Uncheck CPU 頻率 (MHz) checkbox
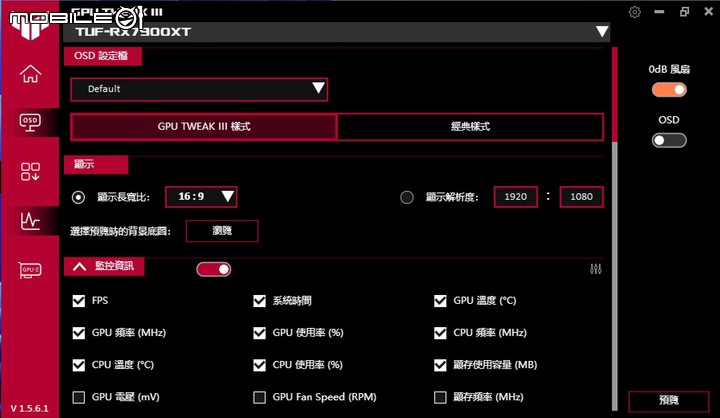The height and width of the screenshot is (418, 720). coord(440,333)
